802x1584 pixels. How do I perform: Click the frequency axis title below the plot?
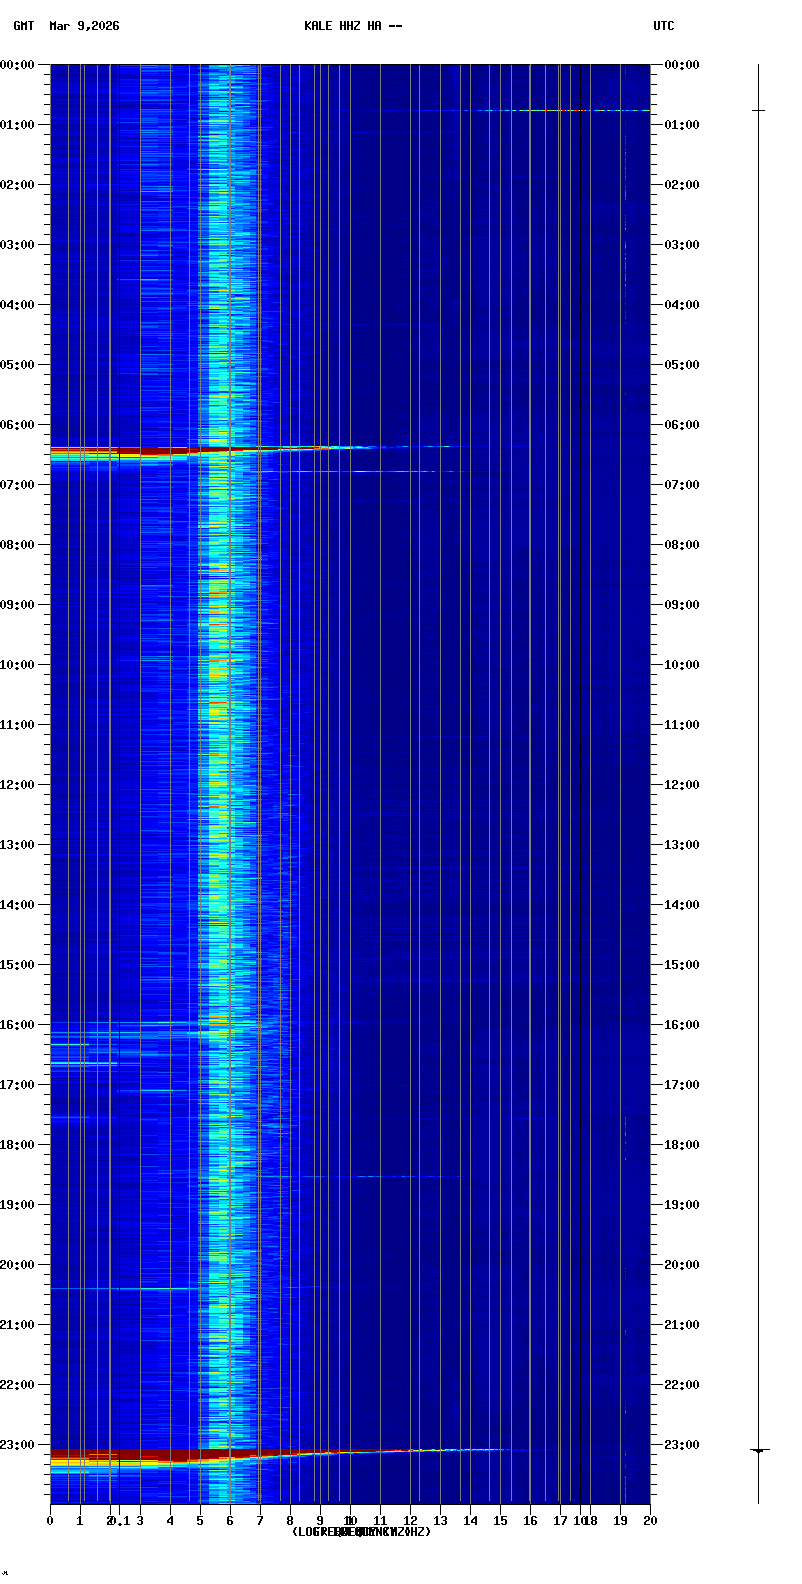[361, 1532]
